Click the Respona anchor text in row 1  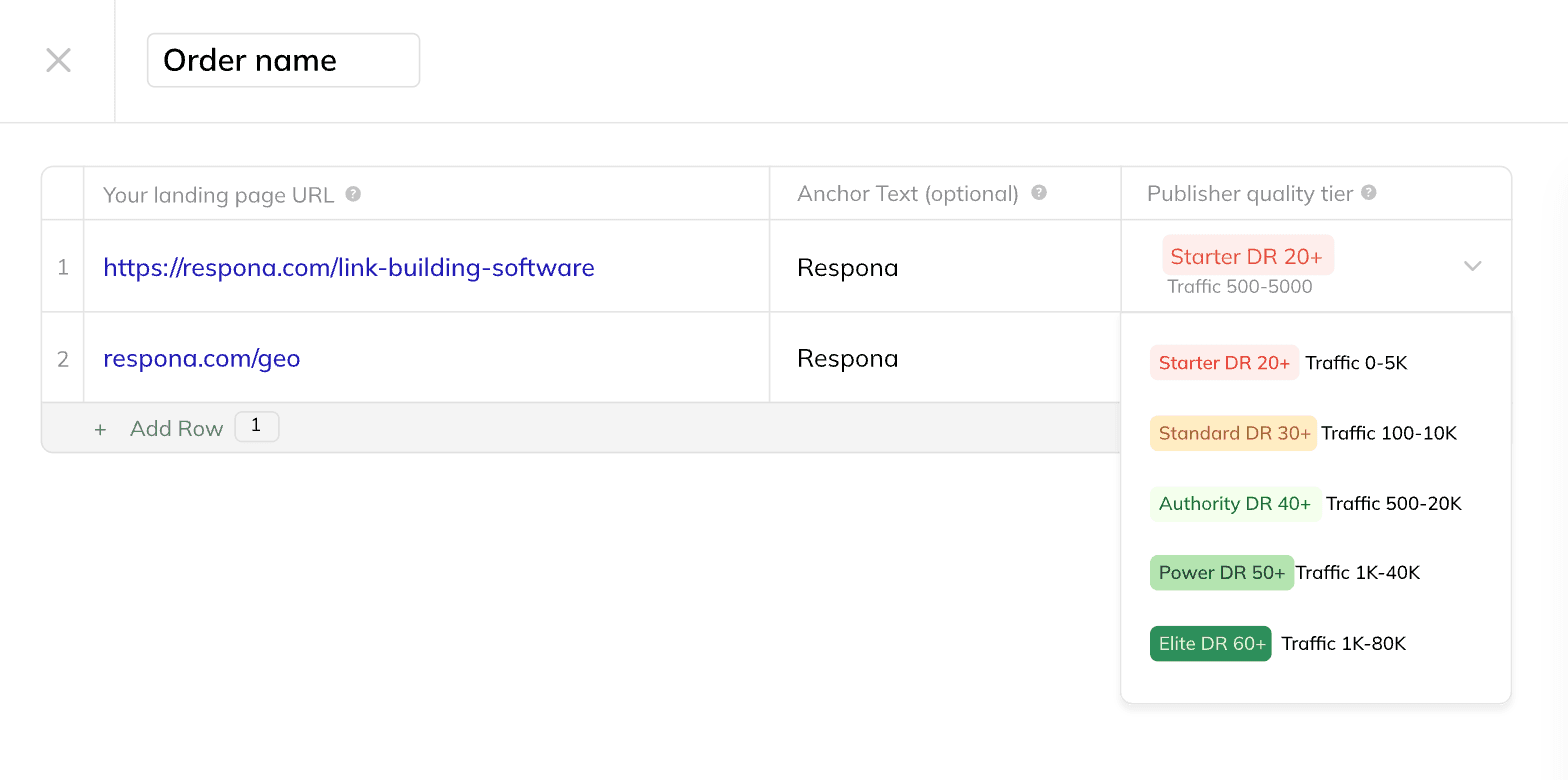tap(848, 267)
